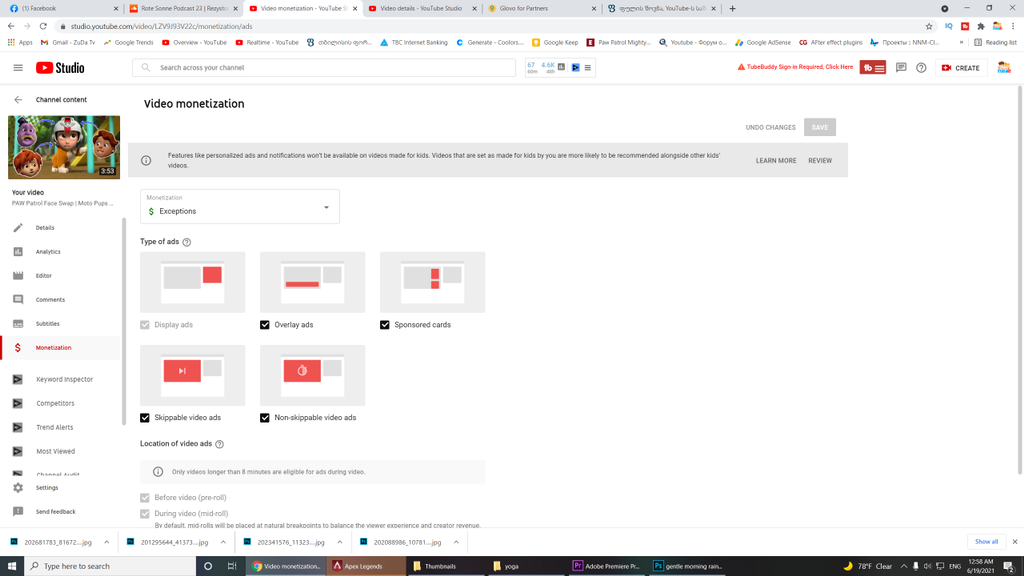Open Apex Legends in taskbar

click(x=366, y=566)
